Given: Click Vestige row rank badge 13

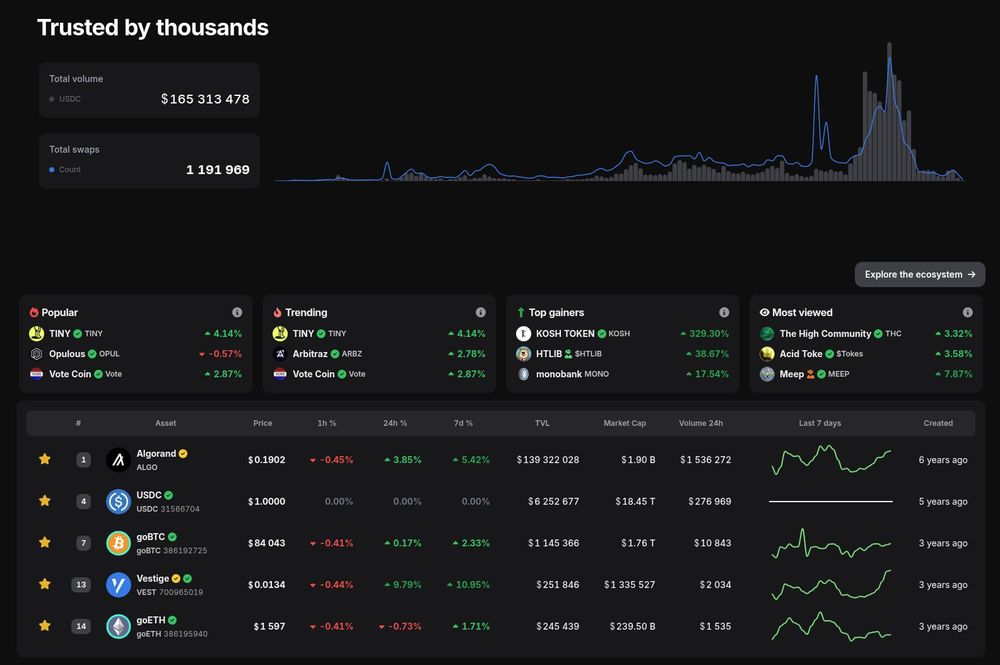Looking at the screenshot, I should click(x=81, y=585).
